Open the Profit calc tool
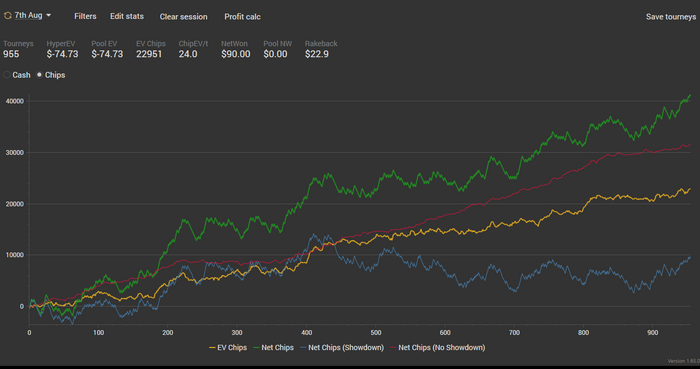Image resolution: width=700 pixels, height=369 pixels. coord(242,17)
